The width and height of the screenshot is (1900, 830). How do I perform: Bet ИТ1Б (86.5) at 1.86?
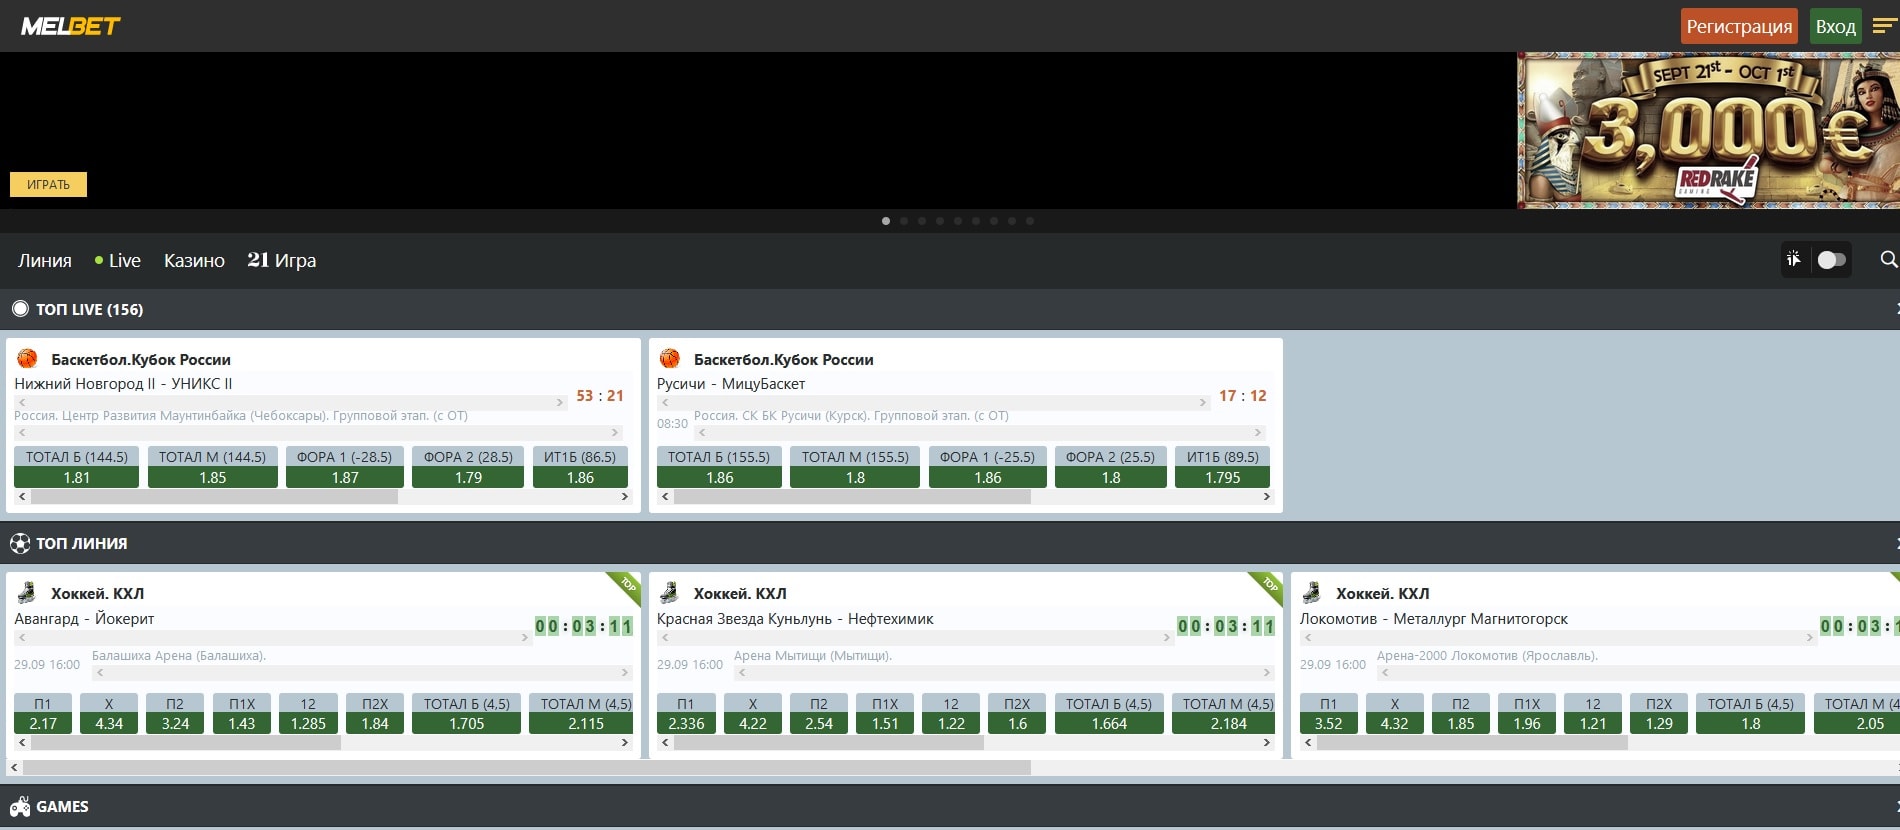[x=580, y=467]
